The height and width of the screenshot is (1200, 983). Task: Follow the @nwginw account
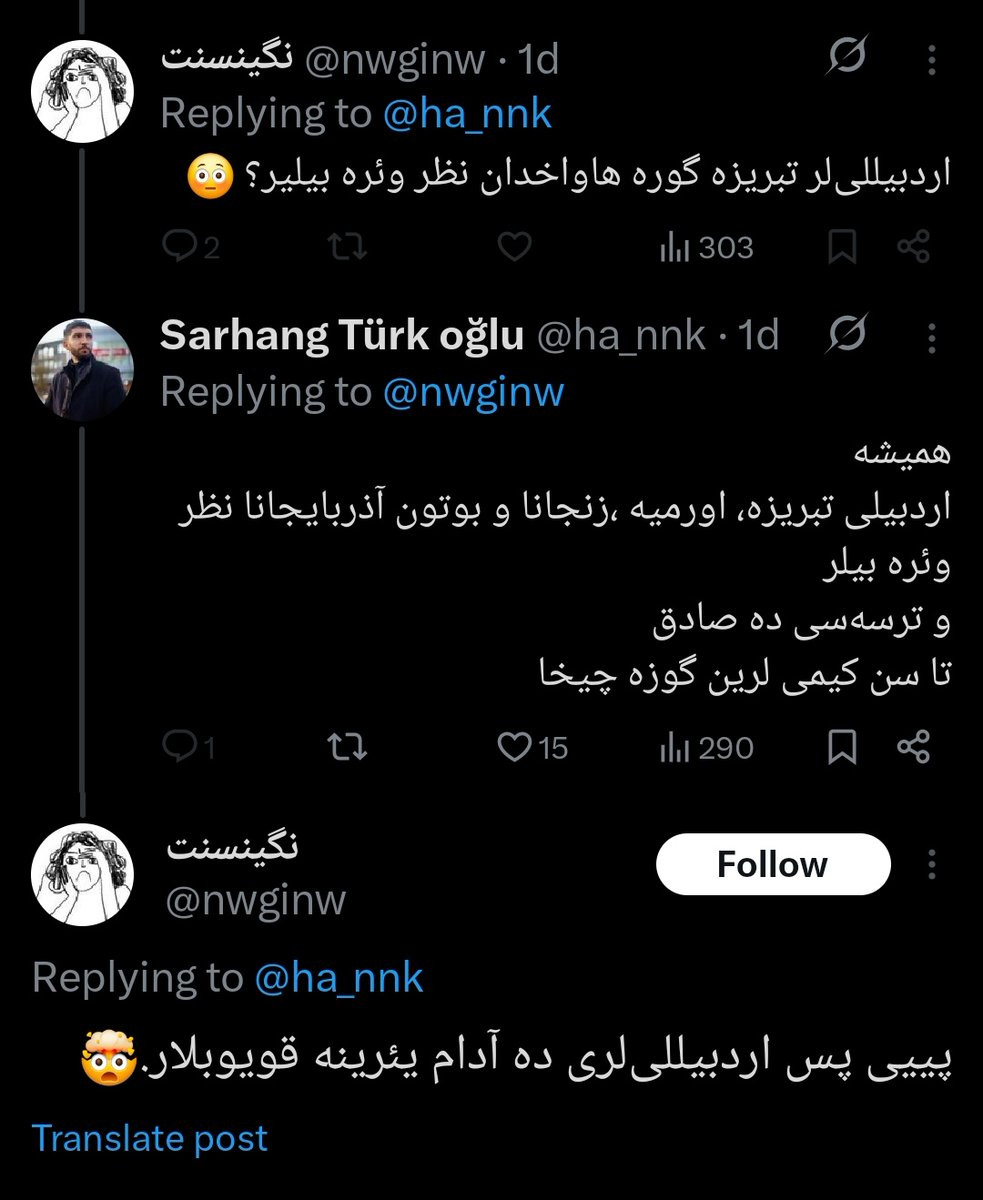(773, 864)
